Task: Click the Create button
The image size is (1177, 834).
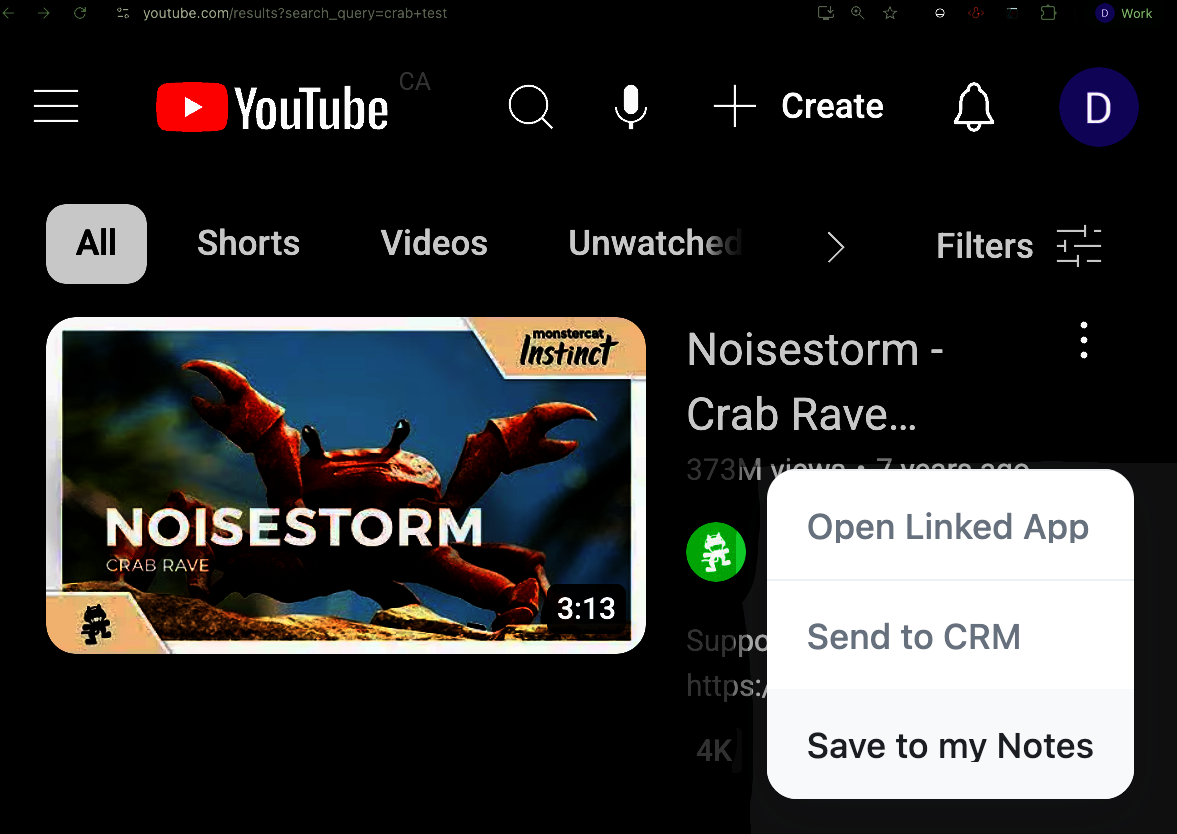Action: (799, 106)
